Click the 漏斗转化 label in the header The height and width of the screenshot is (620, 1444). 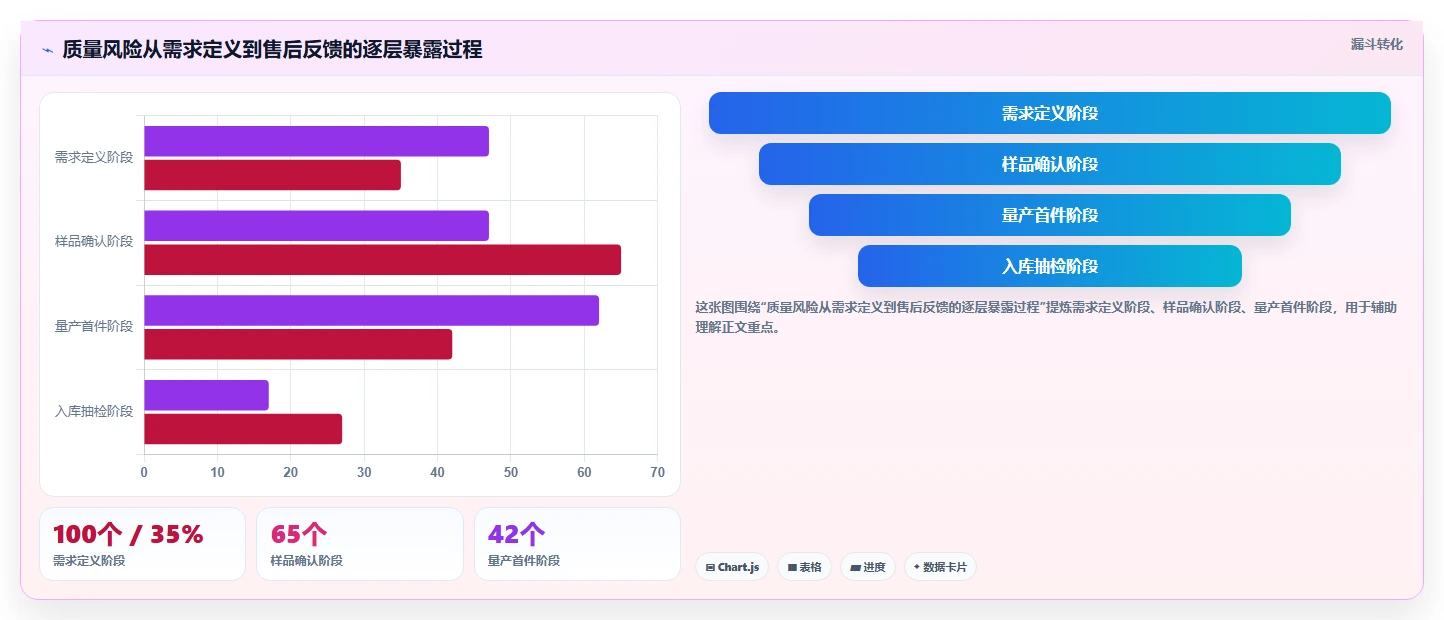point(1377,44)
